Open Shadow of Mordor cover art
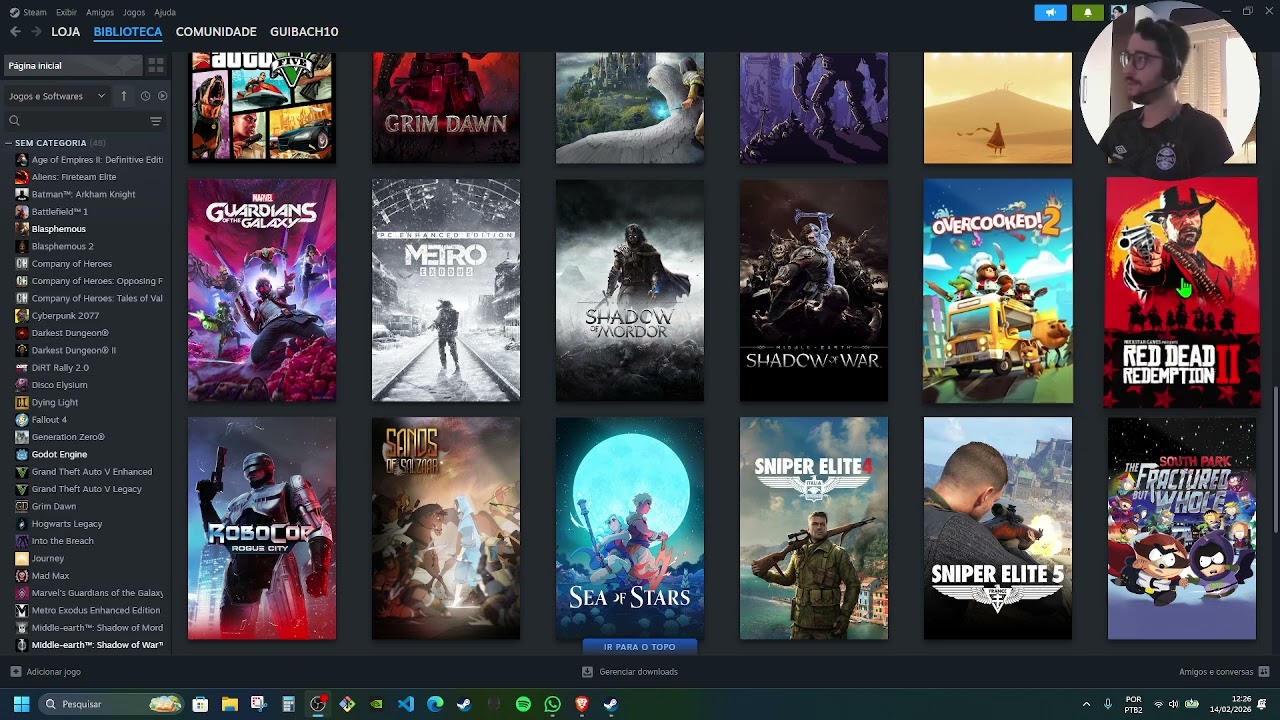The image size is (1280, 720). click(x=630, y=290)
